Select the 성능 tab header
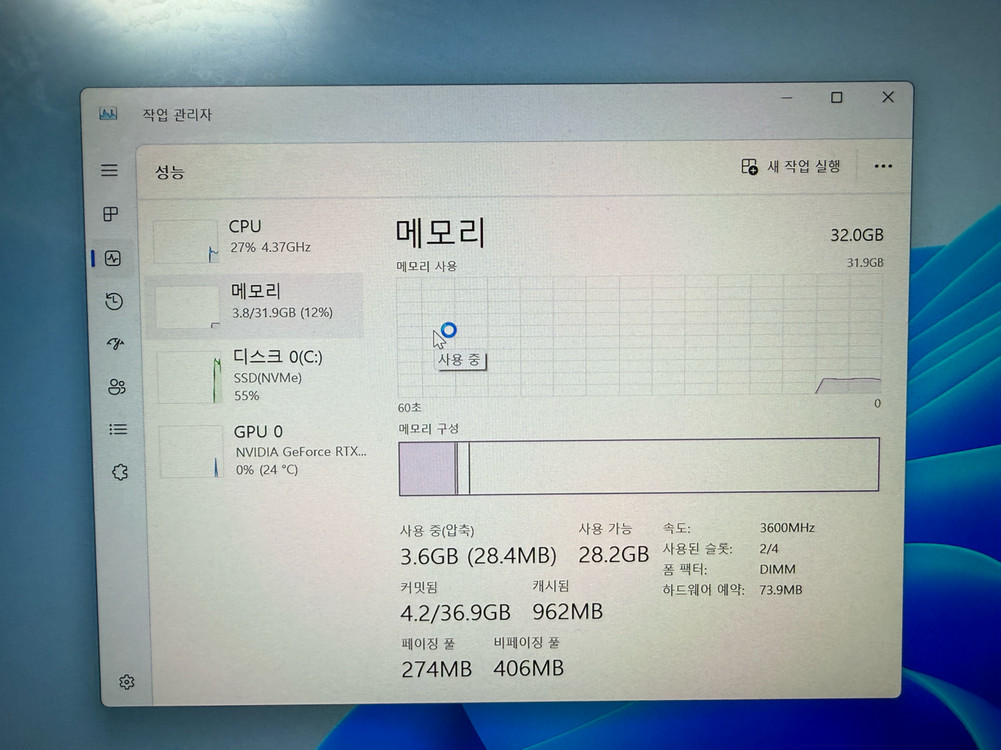 click(168, 171)
